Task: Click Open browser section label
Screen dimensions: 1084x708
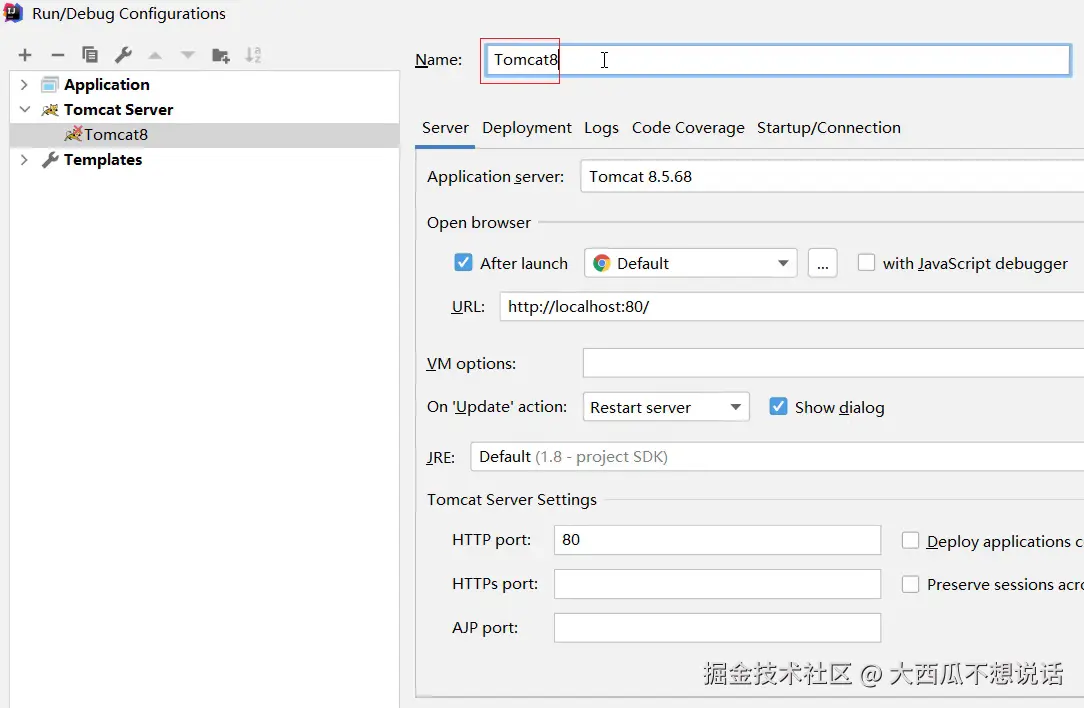Action: [x=478, y=223]
